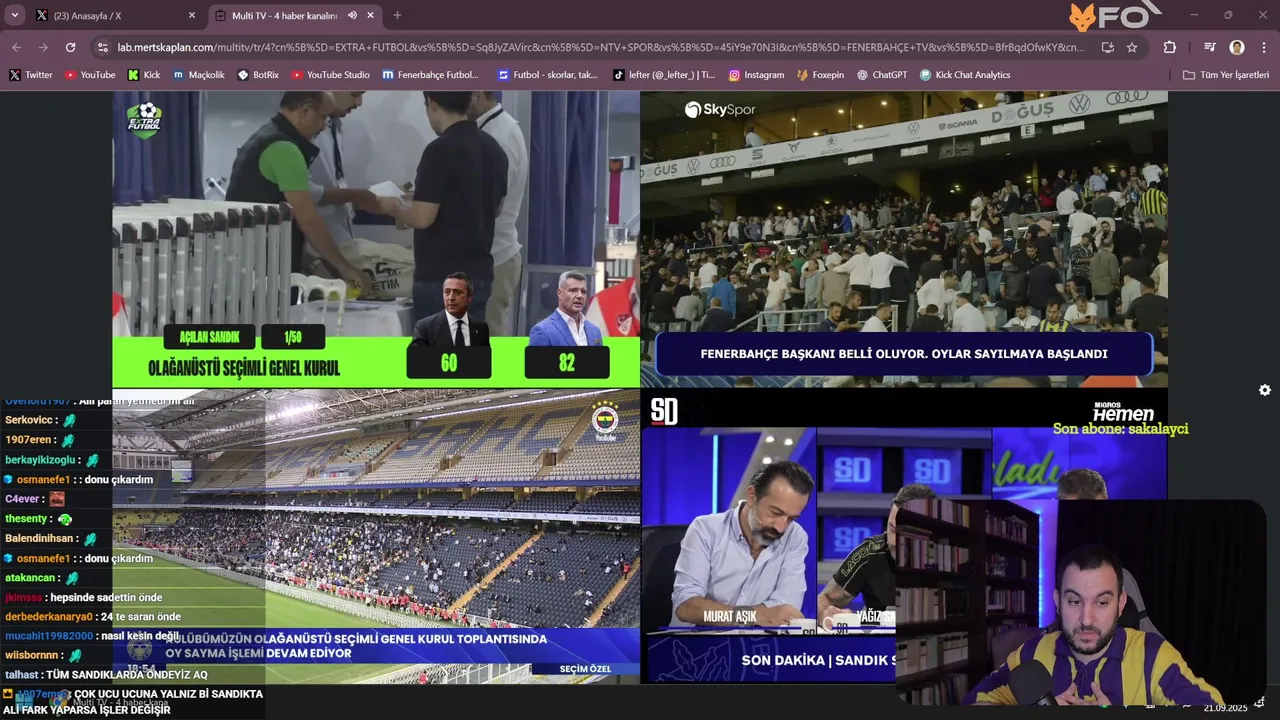1280x720 pixels.
Task: Open the Instagram bookmark
Action: pyautogui.click(x=756, y=75)
